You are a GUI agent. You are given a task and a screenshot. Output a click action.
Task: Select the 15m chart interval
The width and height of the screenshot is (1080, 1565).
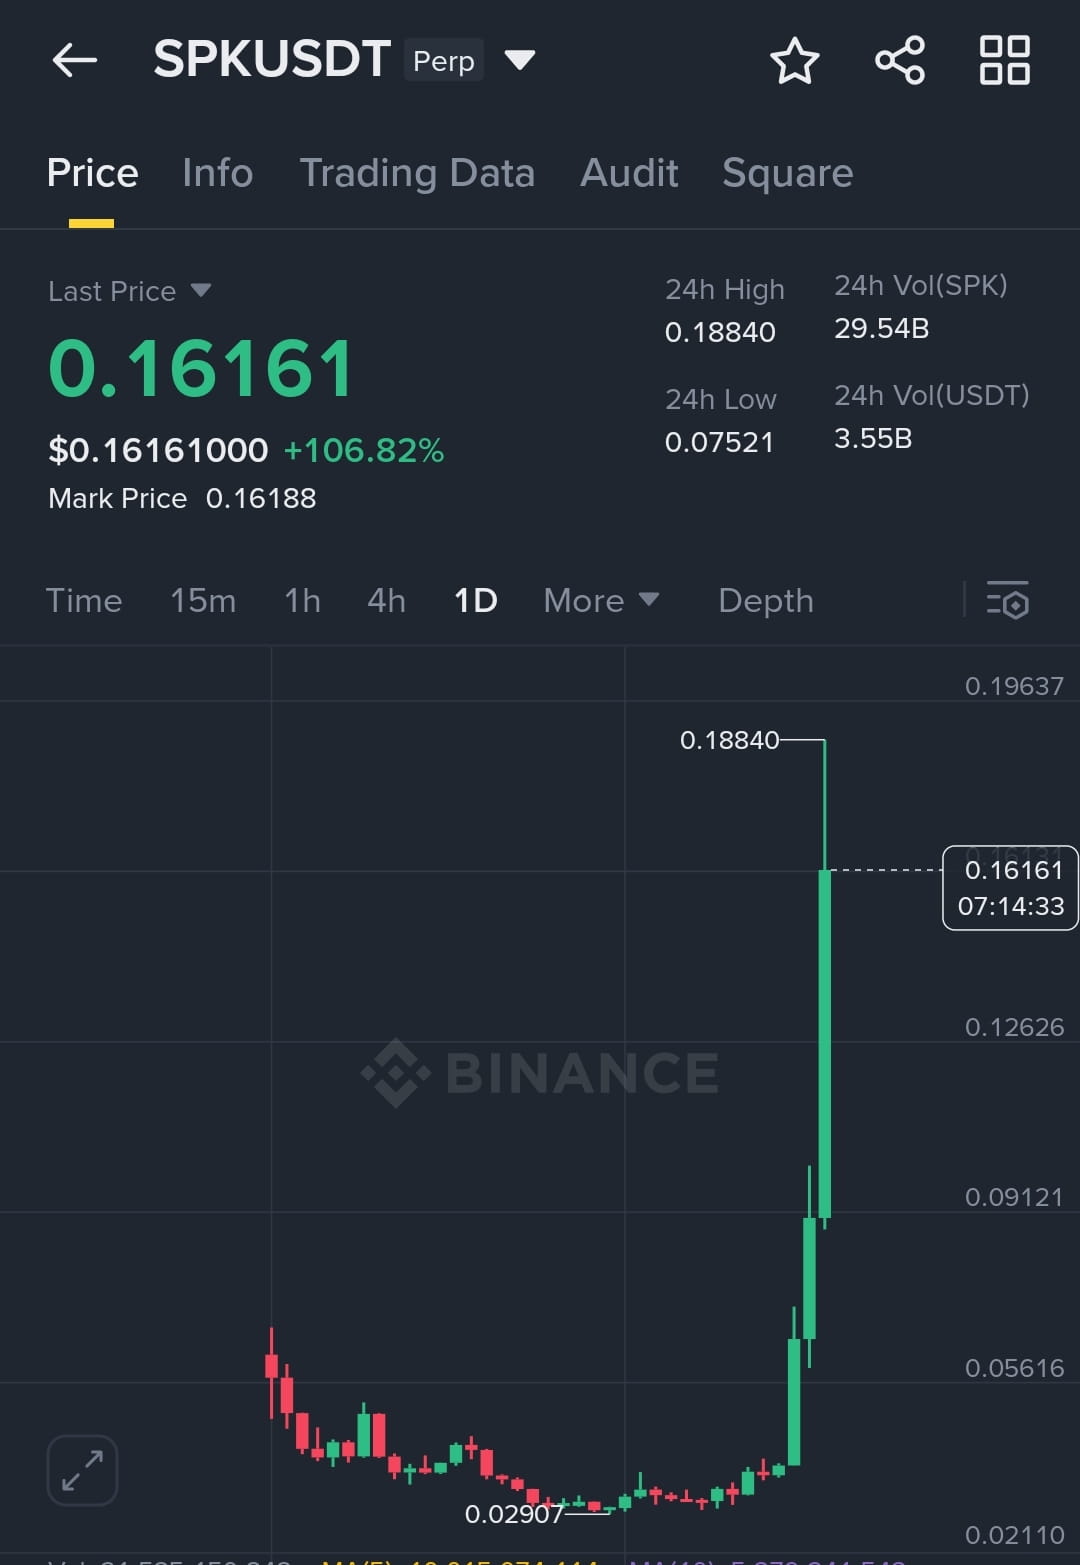click(x=203, y=600)
